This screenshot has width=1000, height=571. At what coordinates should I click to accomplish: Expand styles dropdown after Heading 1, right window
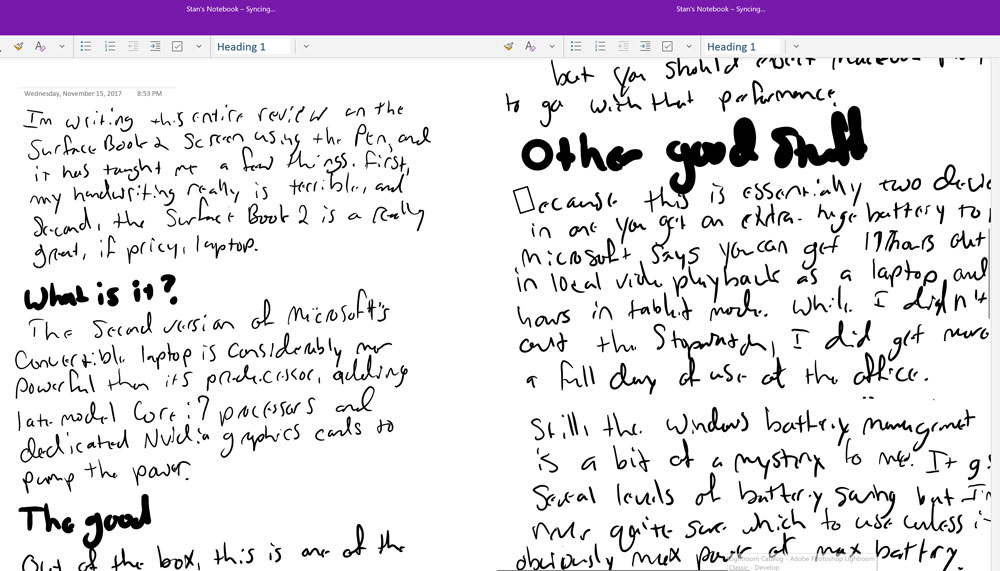click(796, 46)
